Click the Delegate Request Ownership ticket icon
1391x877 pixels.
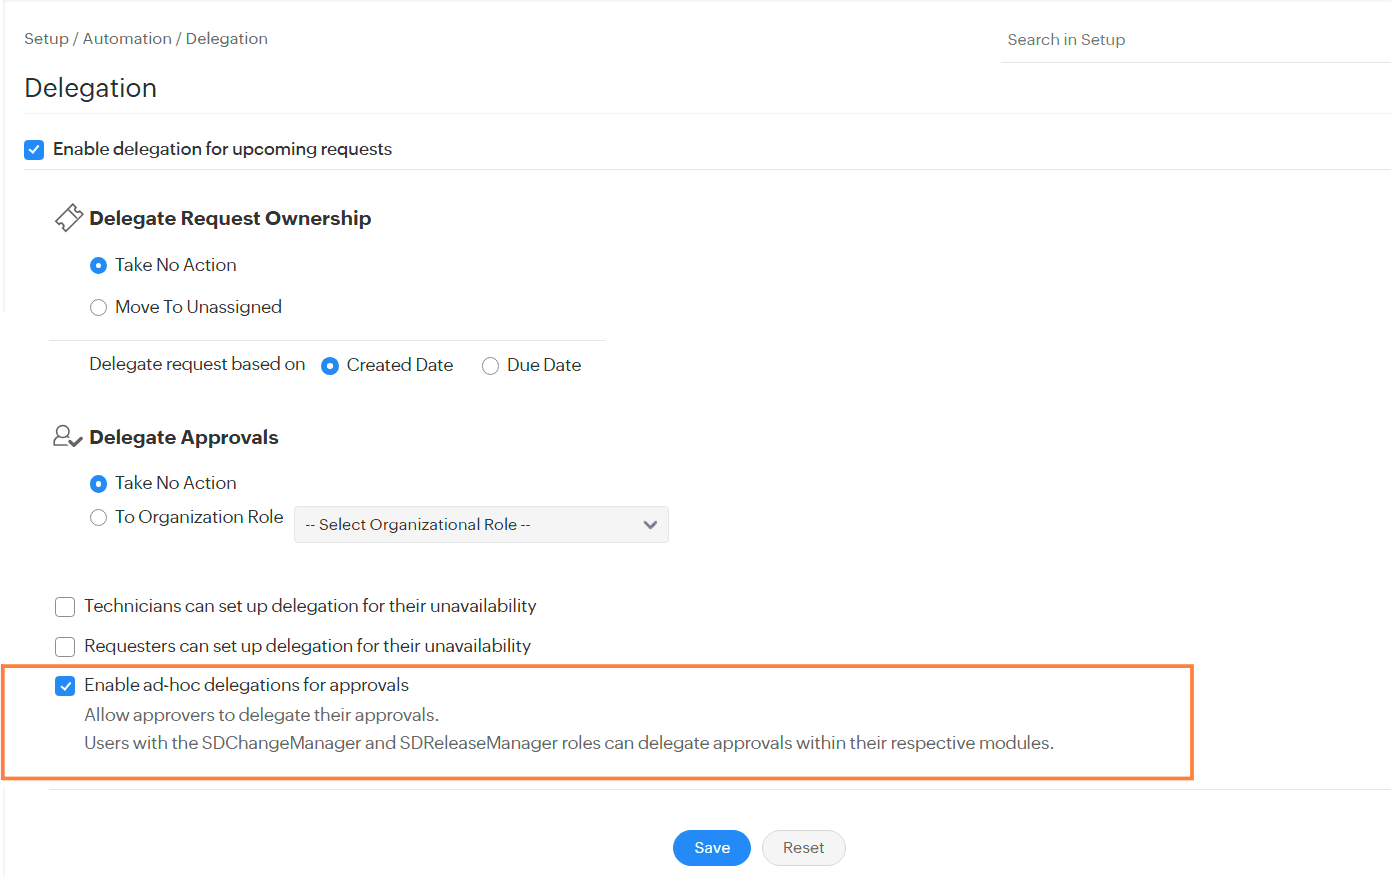68,218
